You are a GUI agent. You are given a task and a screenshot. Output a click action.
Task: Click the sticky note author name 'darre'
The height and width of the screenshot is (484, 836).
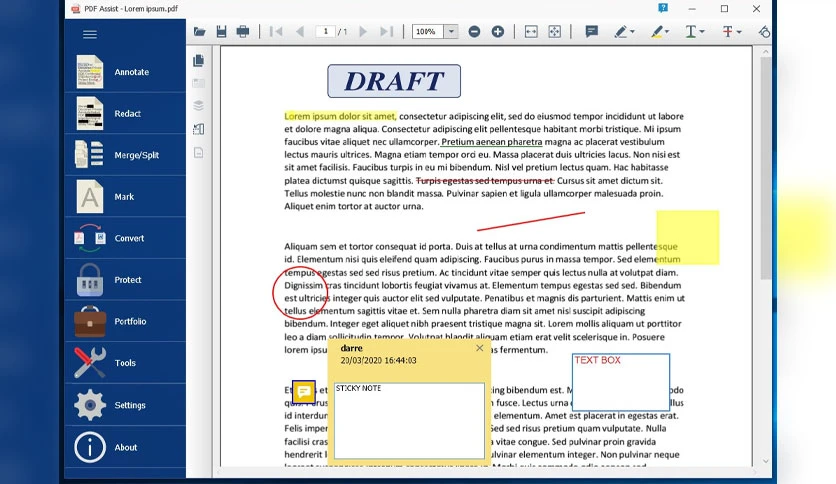(x=351, y=348)
